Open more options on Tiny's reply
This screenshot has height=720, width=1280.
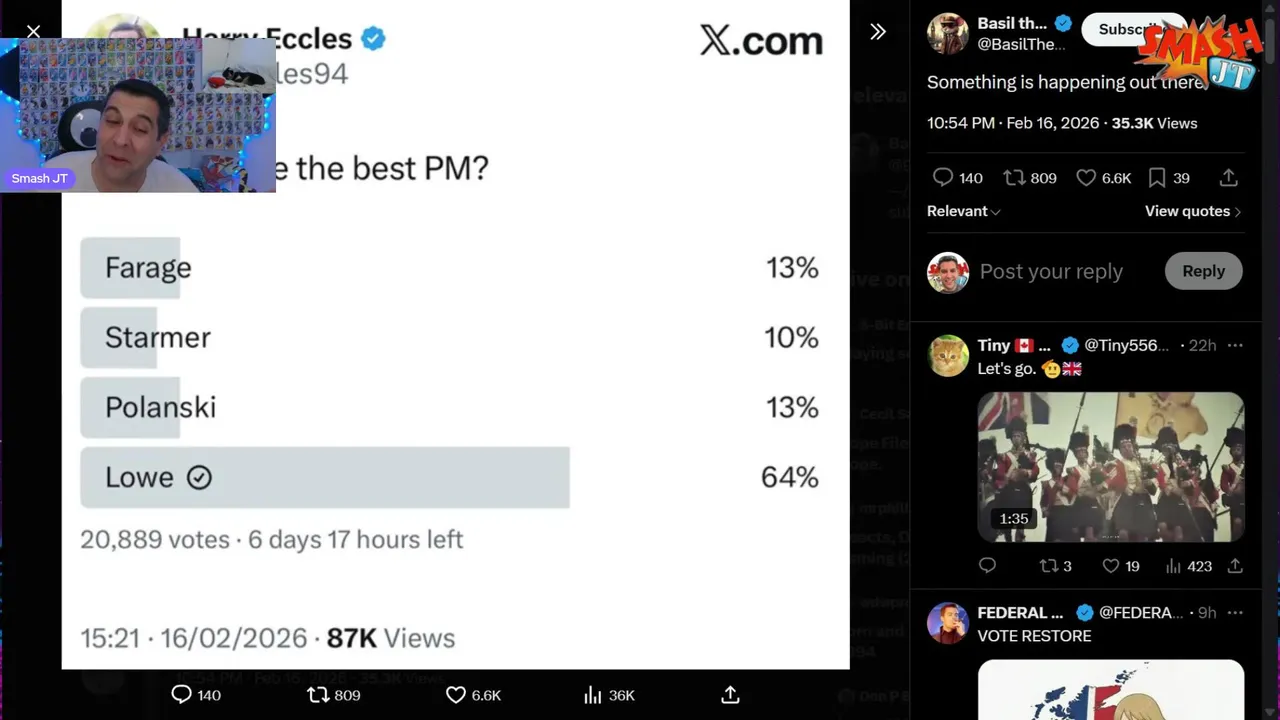coord(1235,345)
